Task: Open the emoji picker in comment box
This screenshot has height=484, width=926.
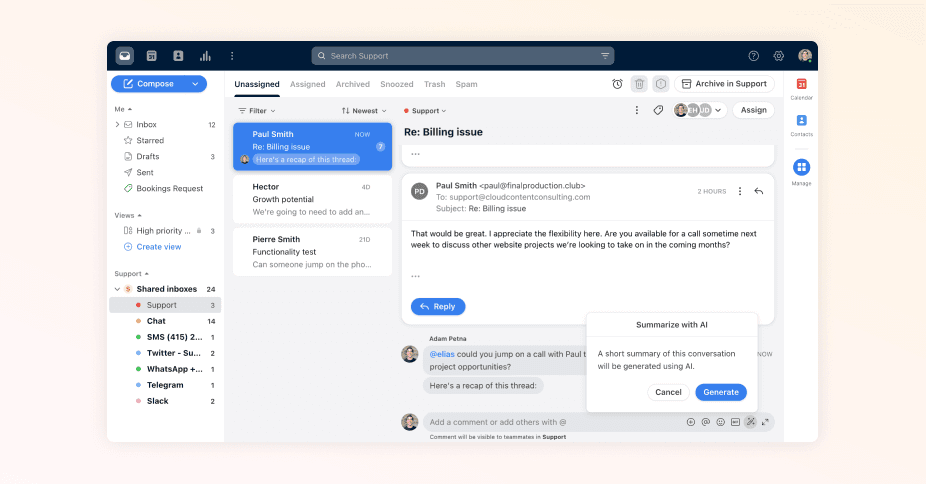Action: pyautogui.click(x=720, y=422)
